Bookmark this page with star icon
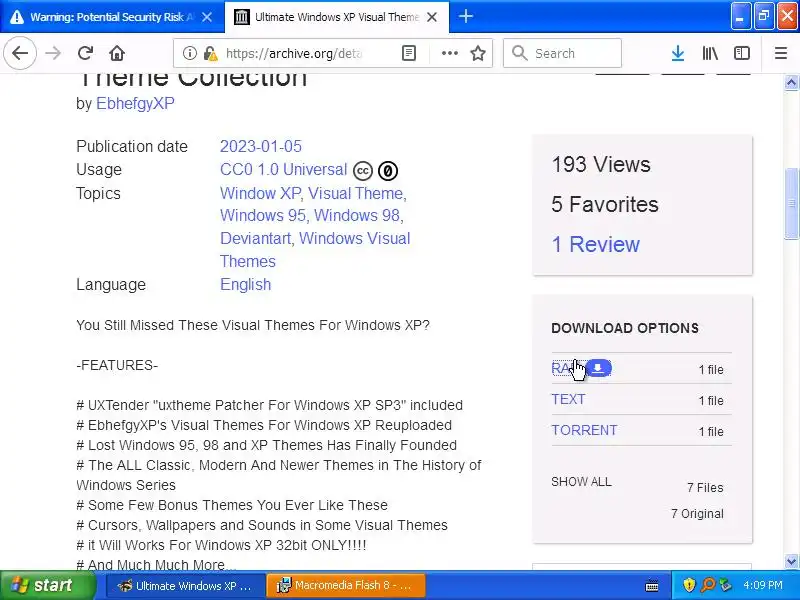The width and height of the screenshot is (800, 600). click(x=478, y=53)
